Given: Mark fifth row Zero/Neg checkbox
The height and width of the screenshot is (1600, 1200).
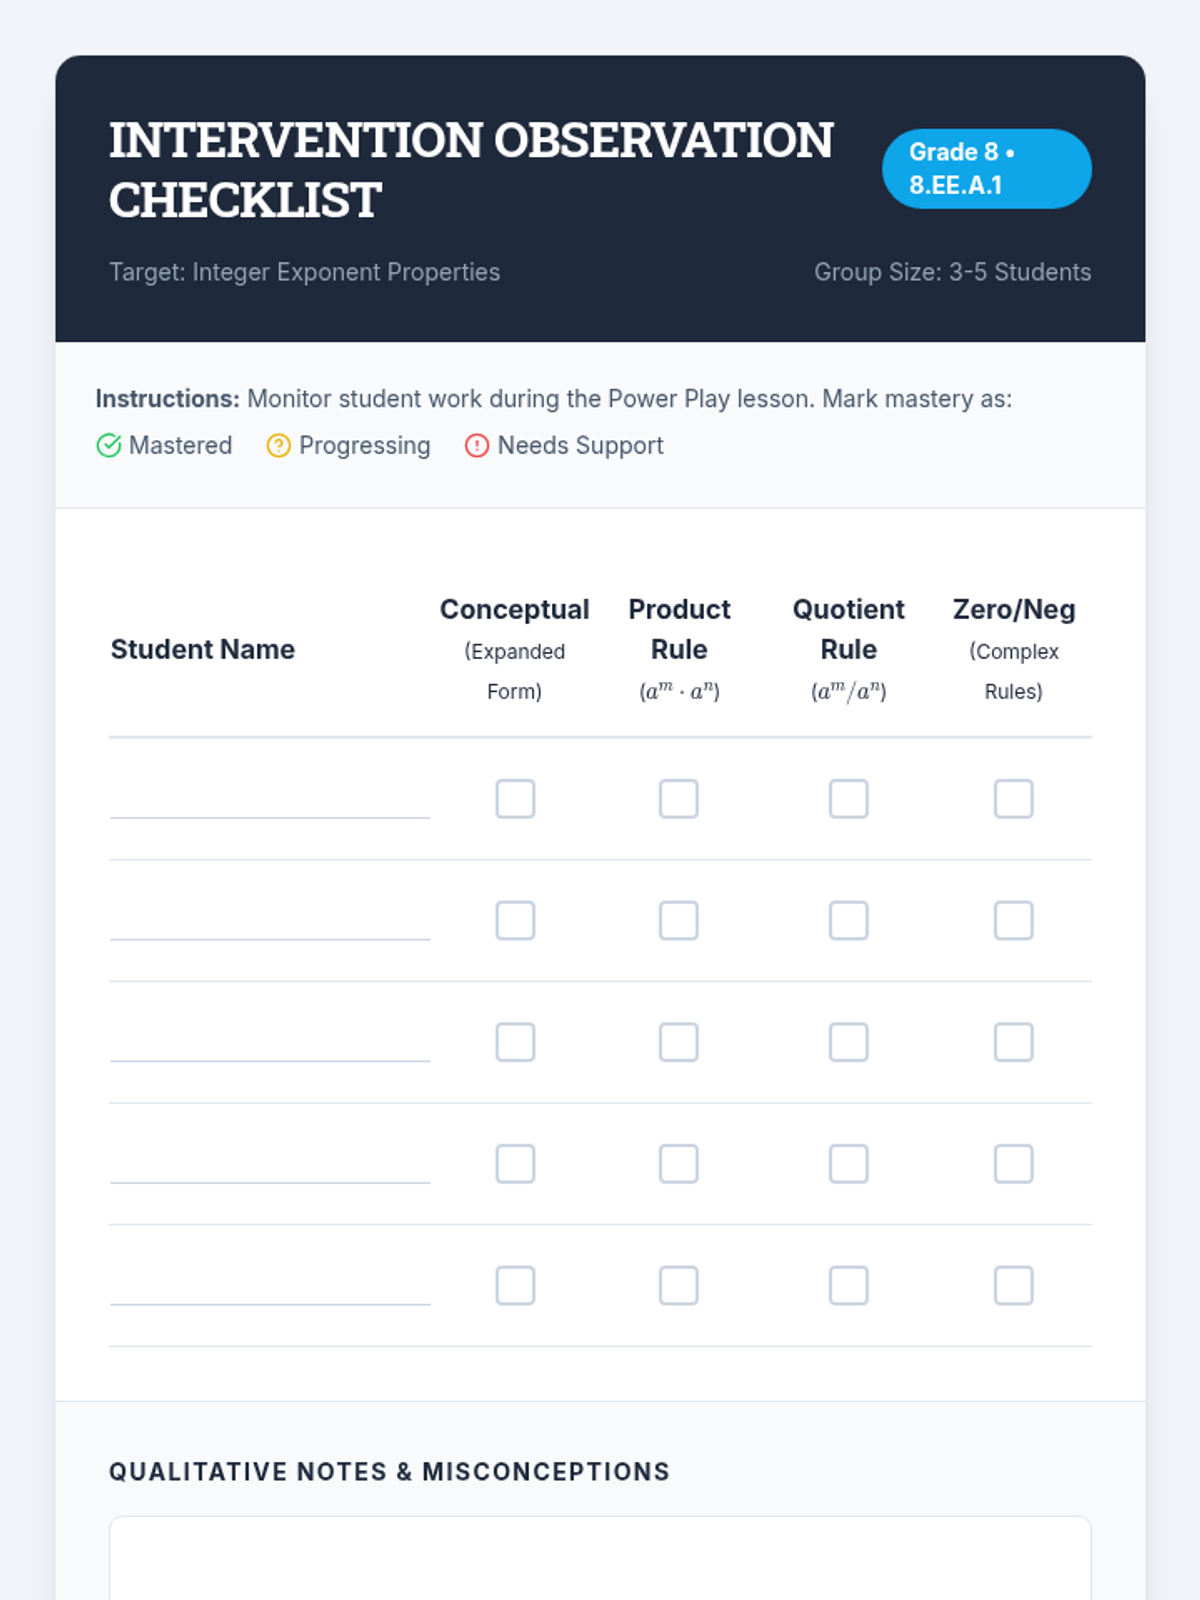Looking at the screenshot, I should point(1013,1286).
